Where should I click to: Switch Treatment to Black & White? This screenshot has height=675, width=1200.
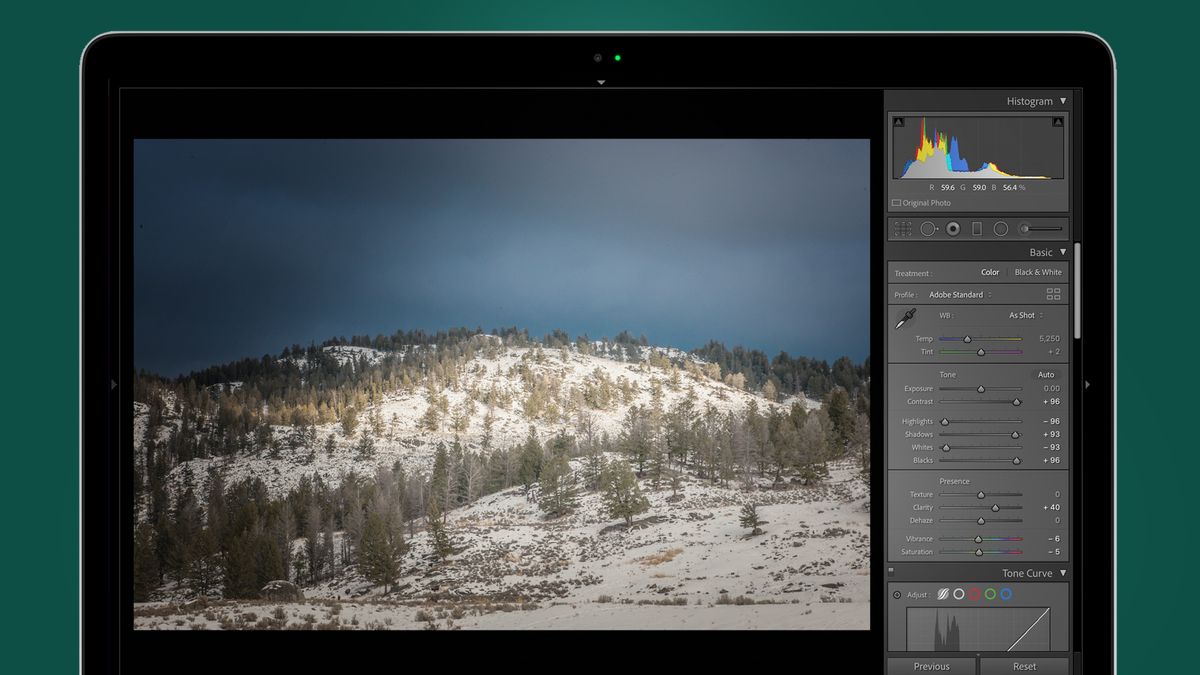[1038, 271]
